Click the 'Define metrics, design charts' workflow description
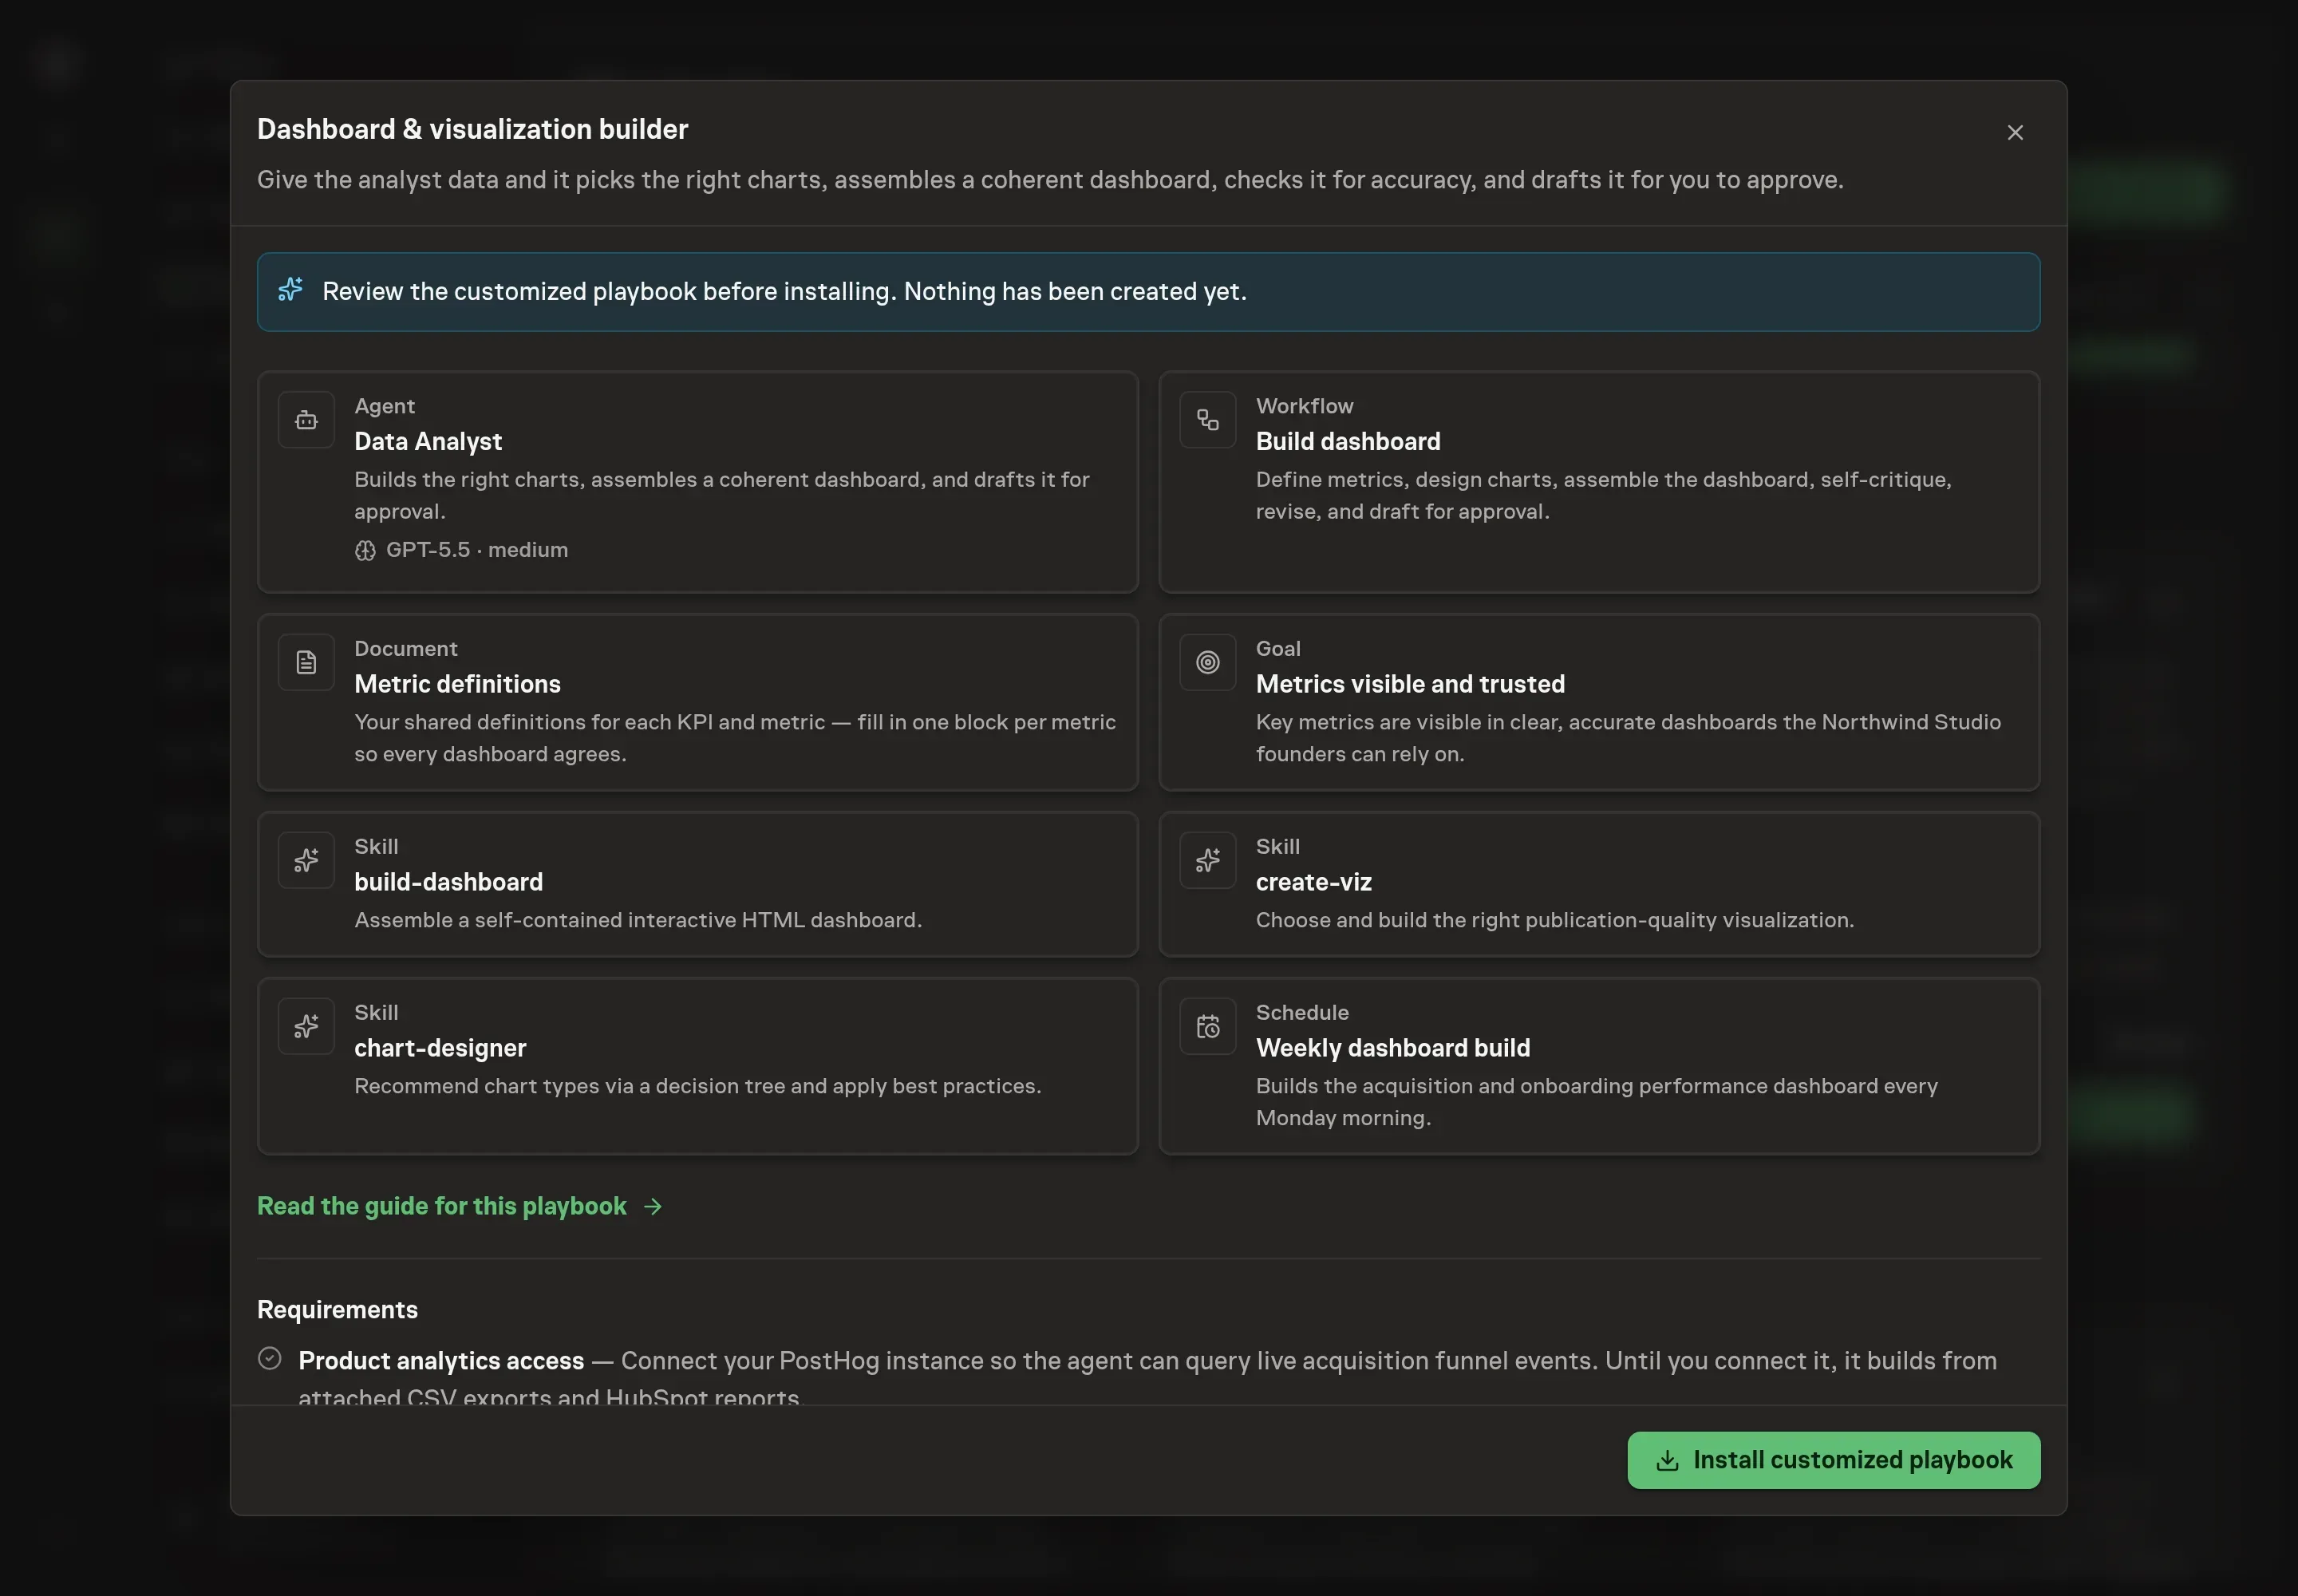The image size is (2298, 1596). tap(1603, 495)
